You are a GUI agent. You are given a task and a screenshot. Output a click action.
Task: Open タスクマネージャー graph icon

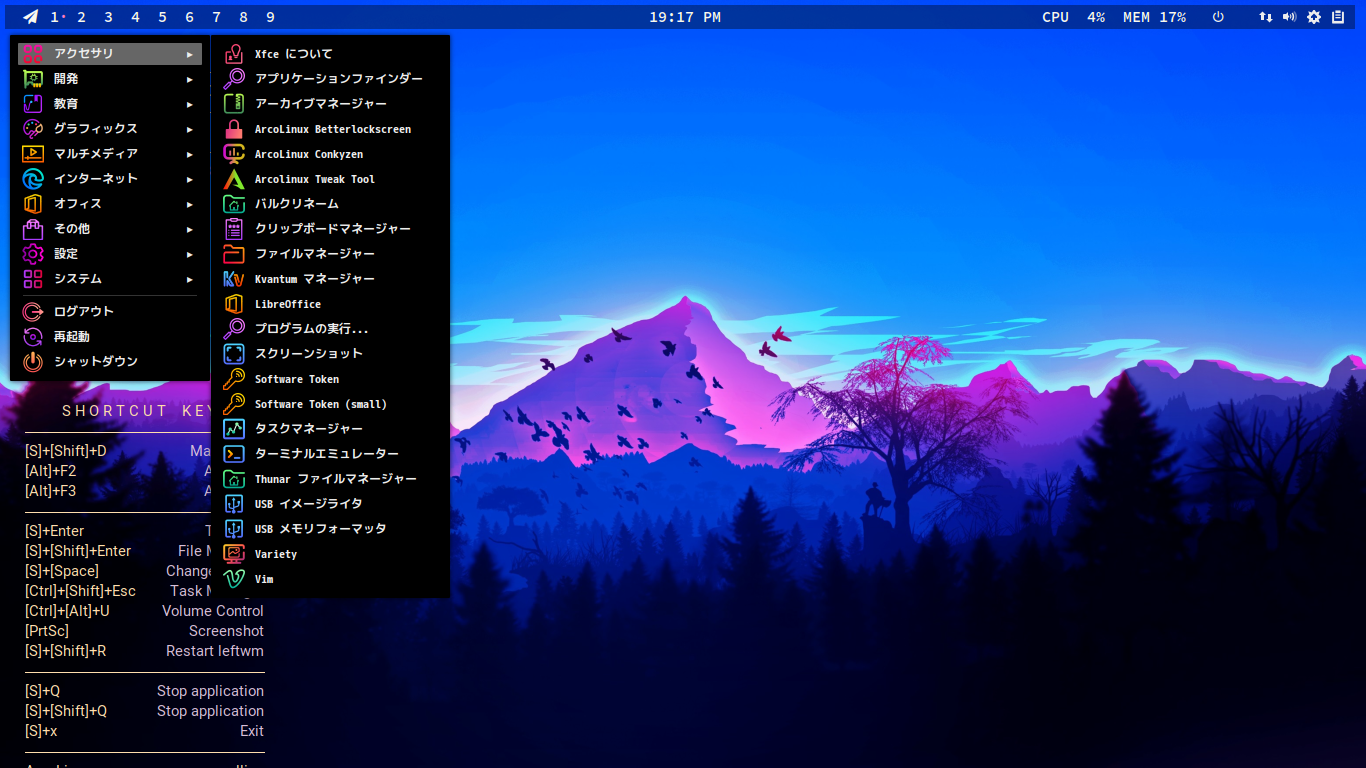point(234,429)
